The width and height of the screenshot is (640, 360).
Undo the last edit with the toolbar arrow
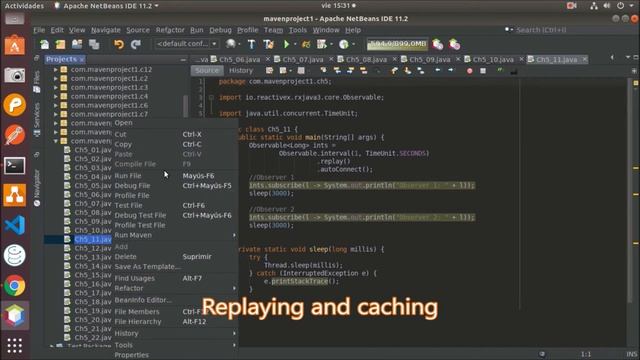[119, 44]
